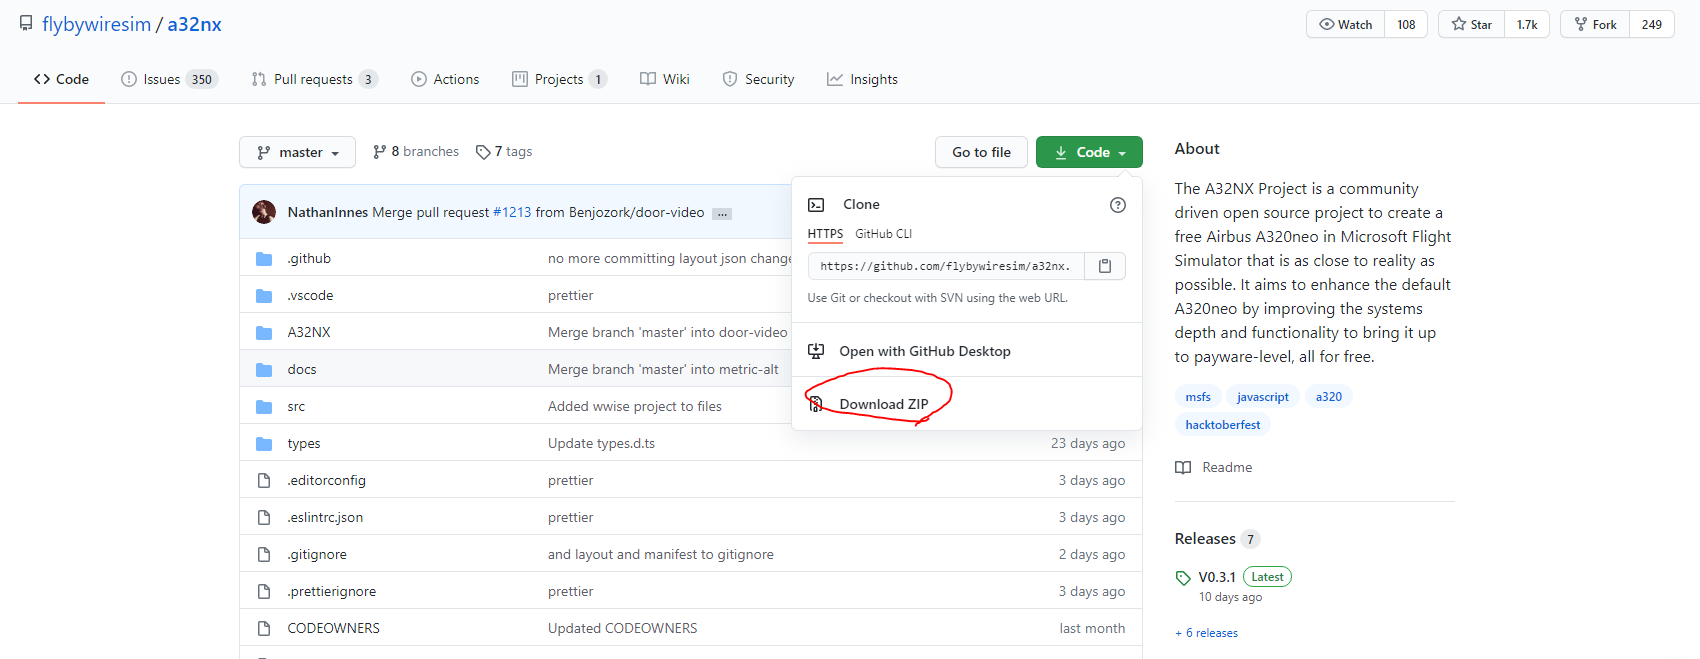Click the Go to file button
The image size is (1700, 659).
point(981,152)
